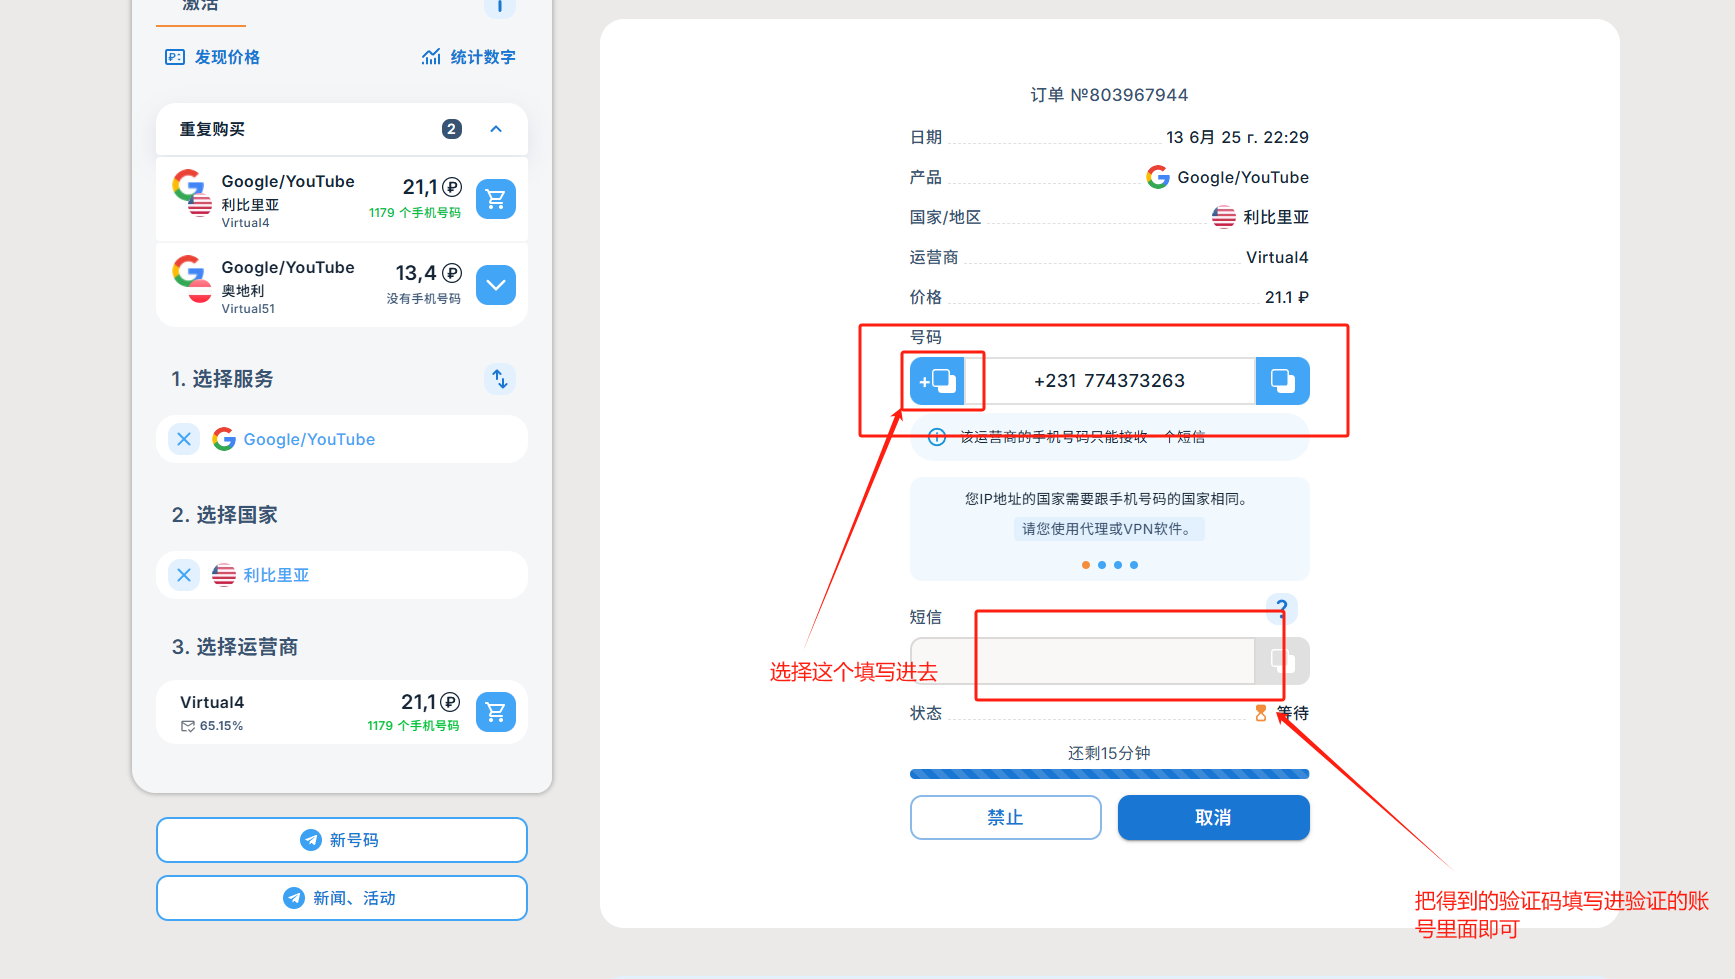Copy the number with country code plus button
1735x979 pixels.
pyautogui.click(x=937, y=381)
